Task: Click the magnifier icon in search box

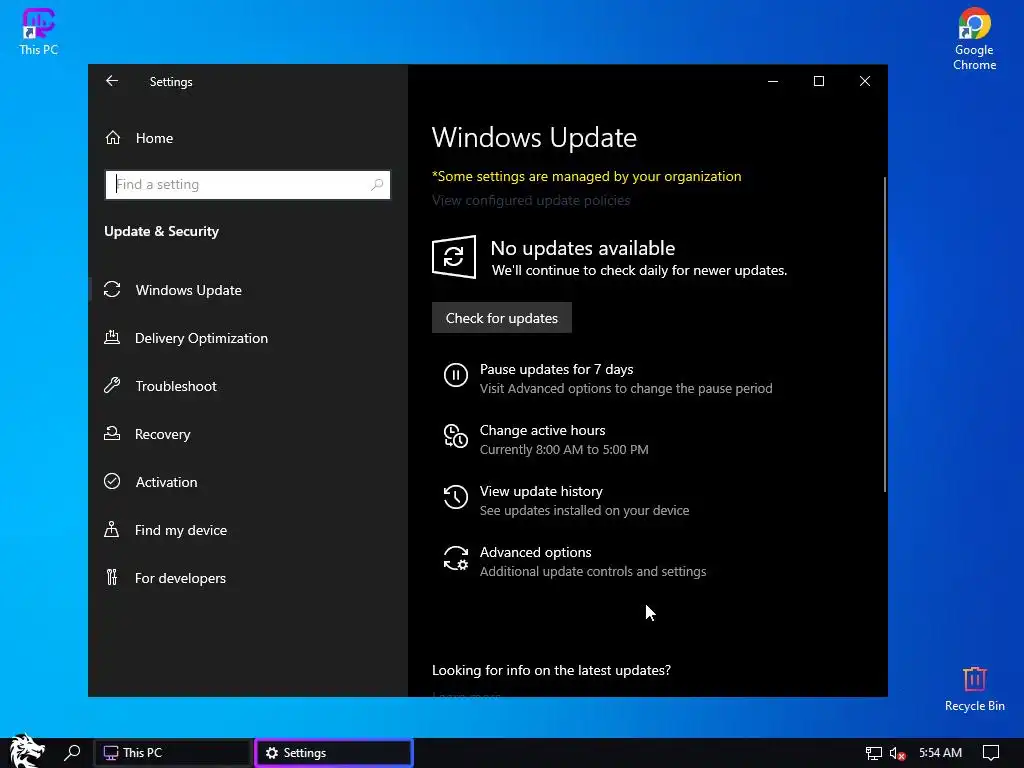Action: coord(377,185)
